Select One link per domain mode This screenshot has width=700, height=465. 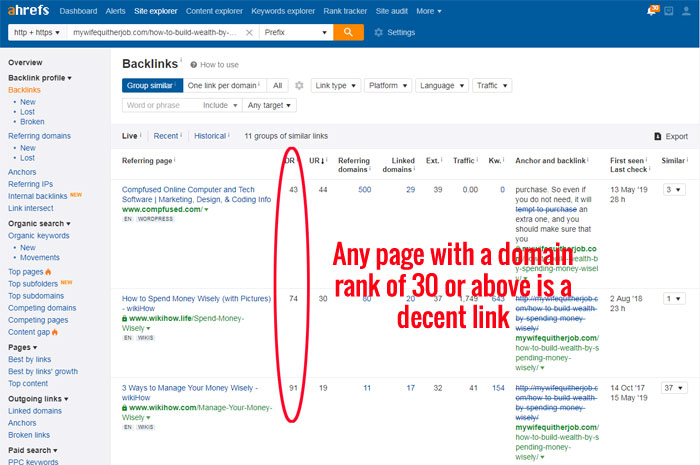[225, 85]
